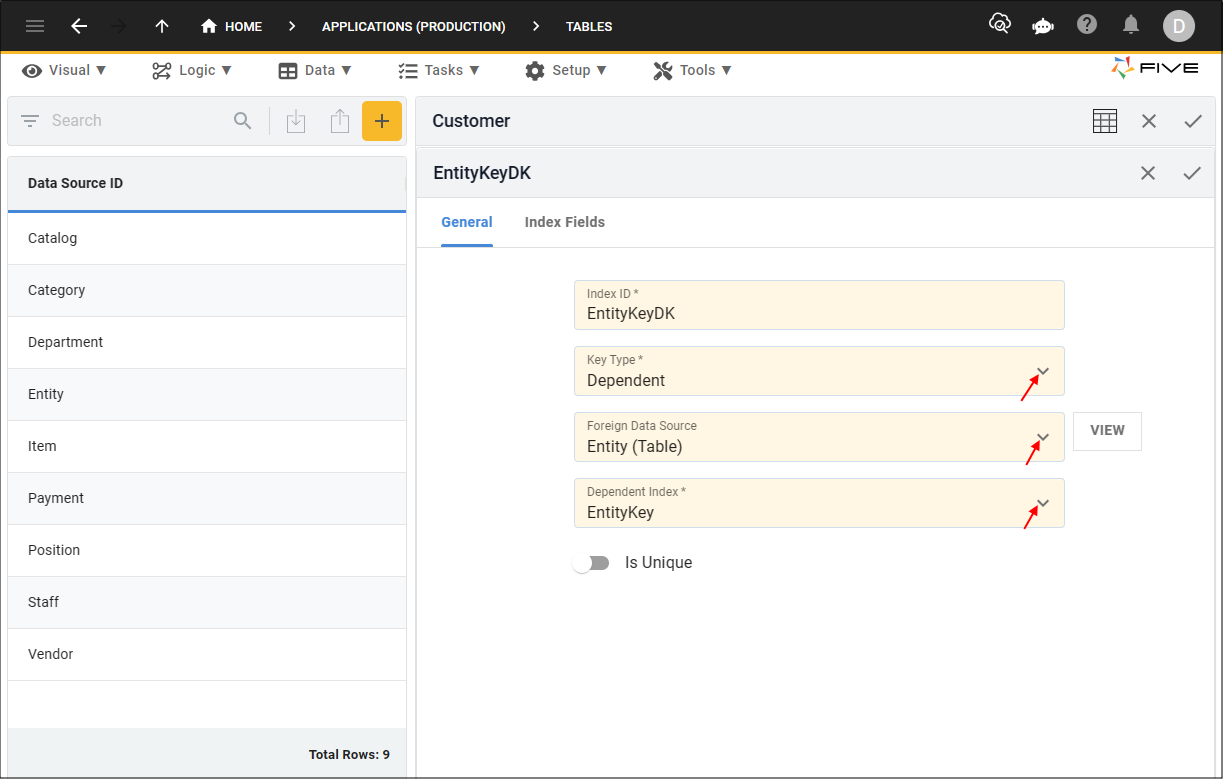Click the import download icon
The width and height of the screenshot is (1223, 779).
click(296, 121)
